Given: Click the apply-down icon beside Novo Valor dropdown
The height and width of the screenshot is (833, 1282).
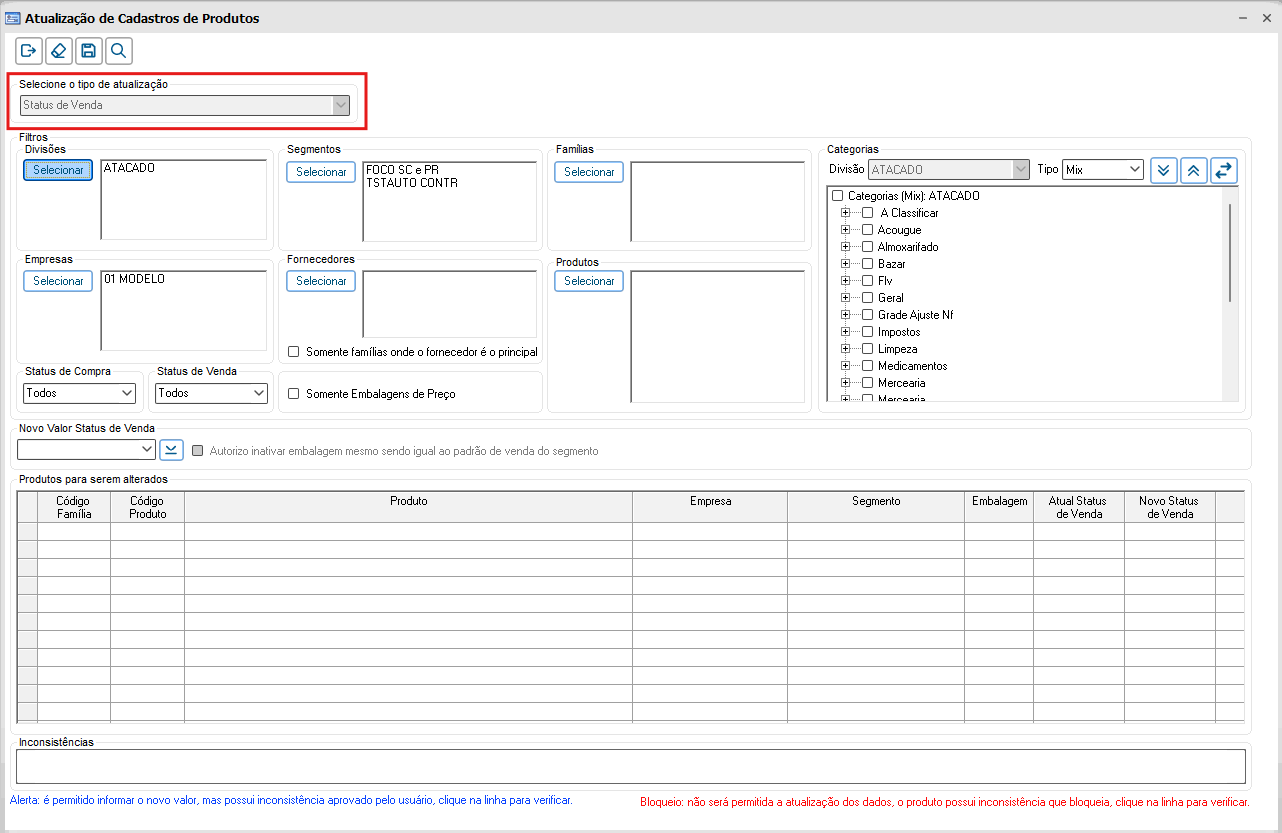Looking at the screenshot, I should click(172, 450).
